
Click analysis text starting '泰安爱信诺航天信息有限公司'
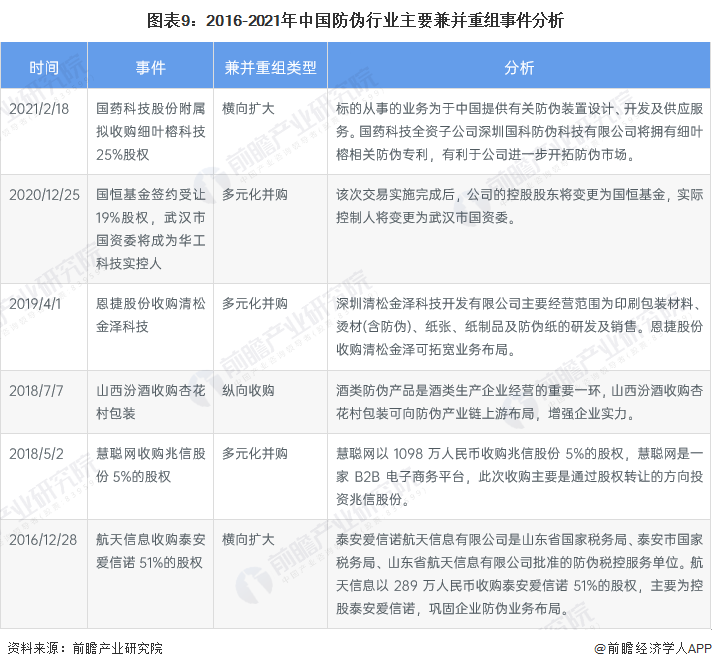point(519,574)
